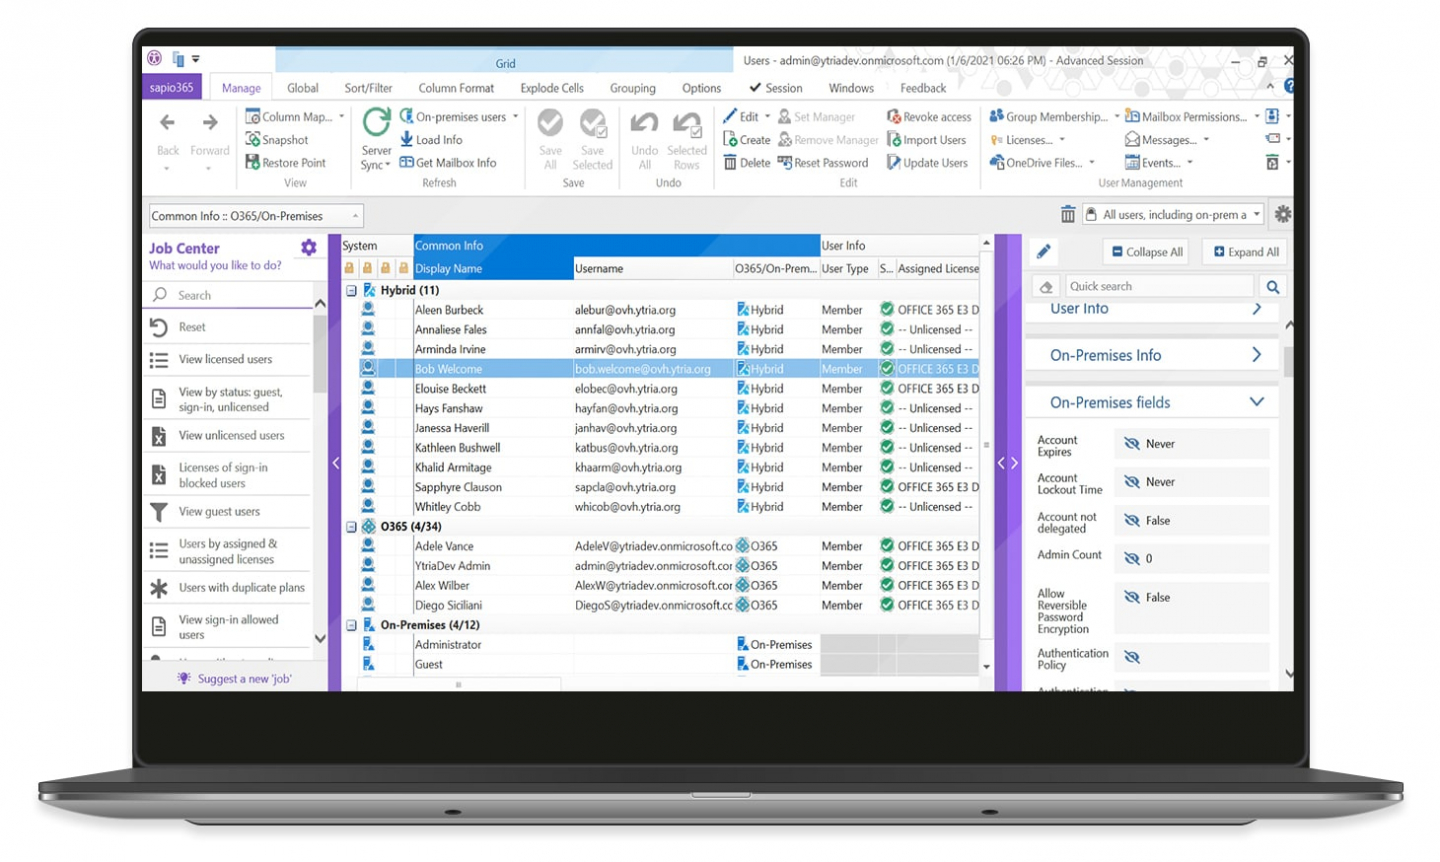The width and height of the screenshot is (1440, 862).
Task: Open On-premises users dropdown
Action: pos(460,117)
